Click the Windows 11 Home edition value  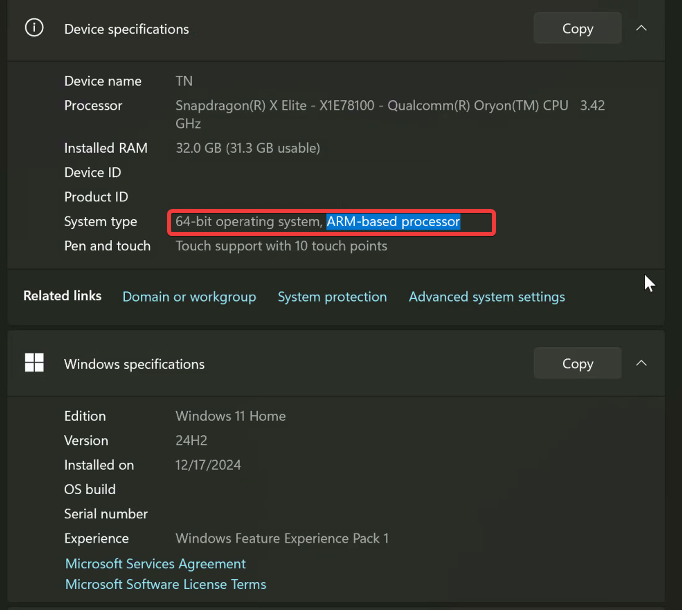[x=230, y=416]
